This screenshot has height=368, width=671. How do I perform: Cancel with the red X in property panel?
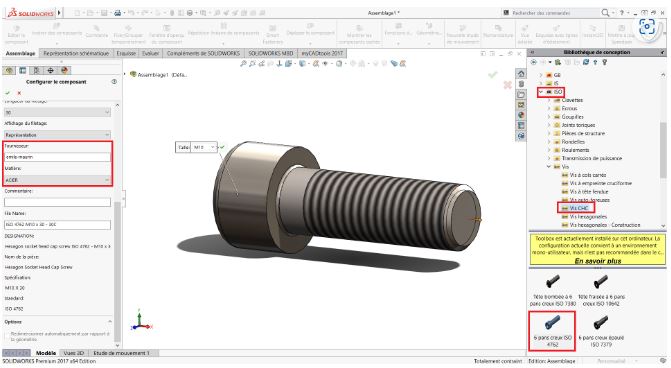pyautogui.click(x=19, y=93)
